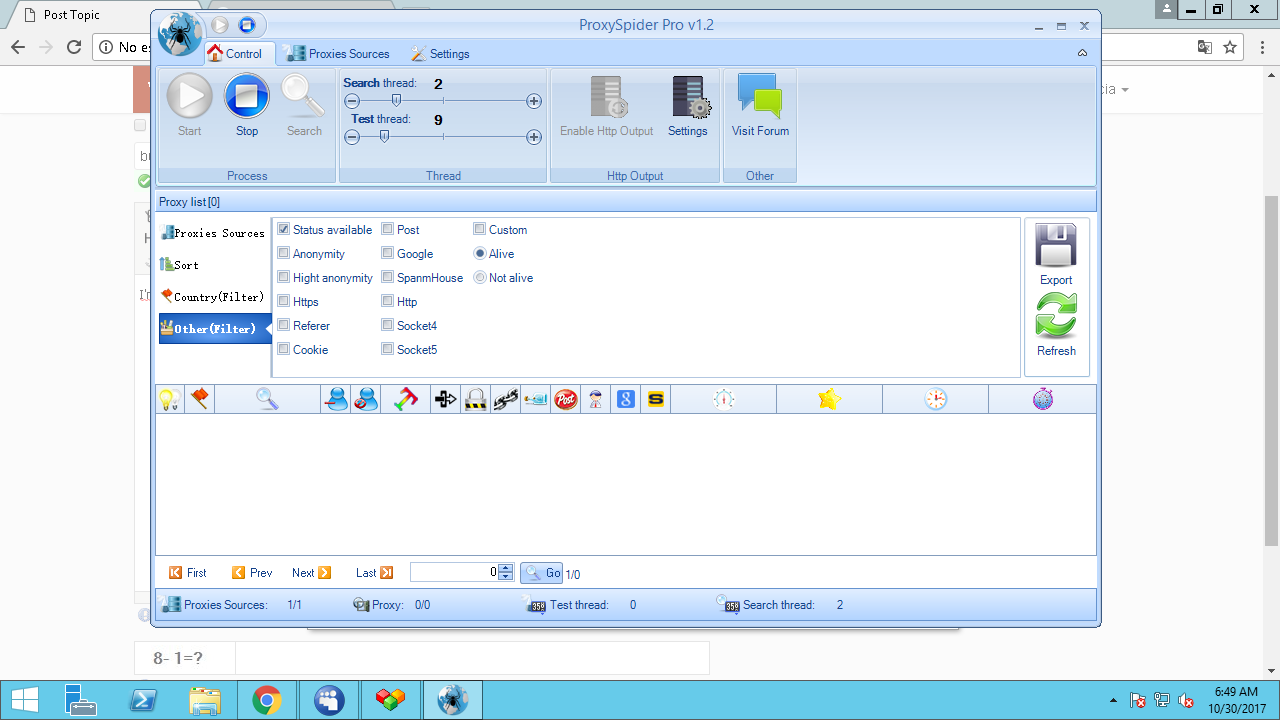Open the Settings ribbon tab
This screenshot has width=1280, height=720.
click(x=440, y=54)
